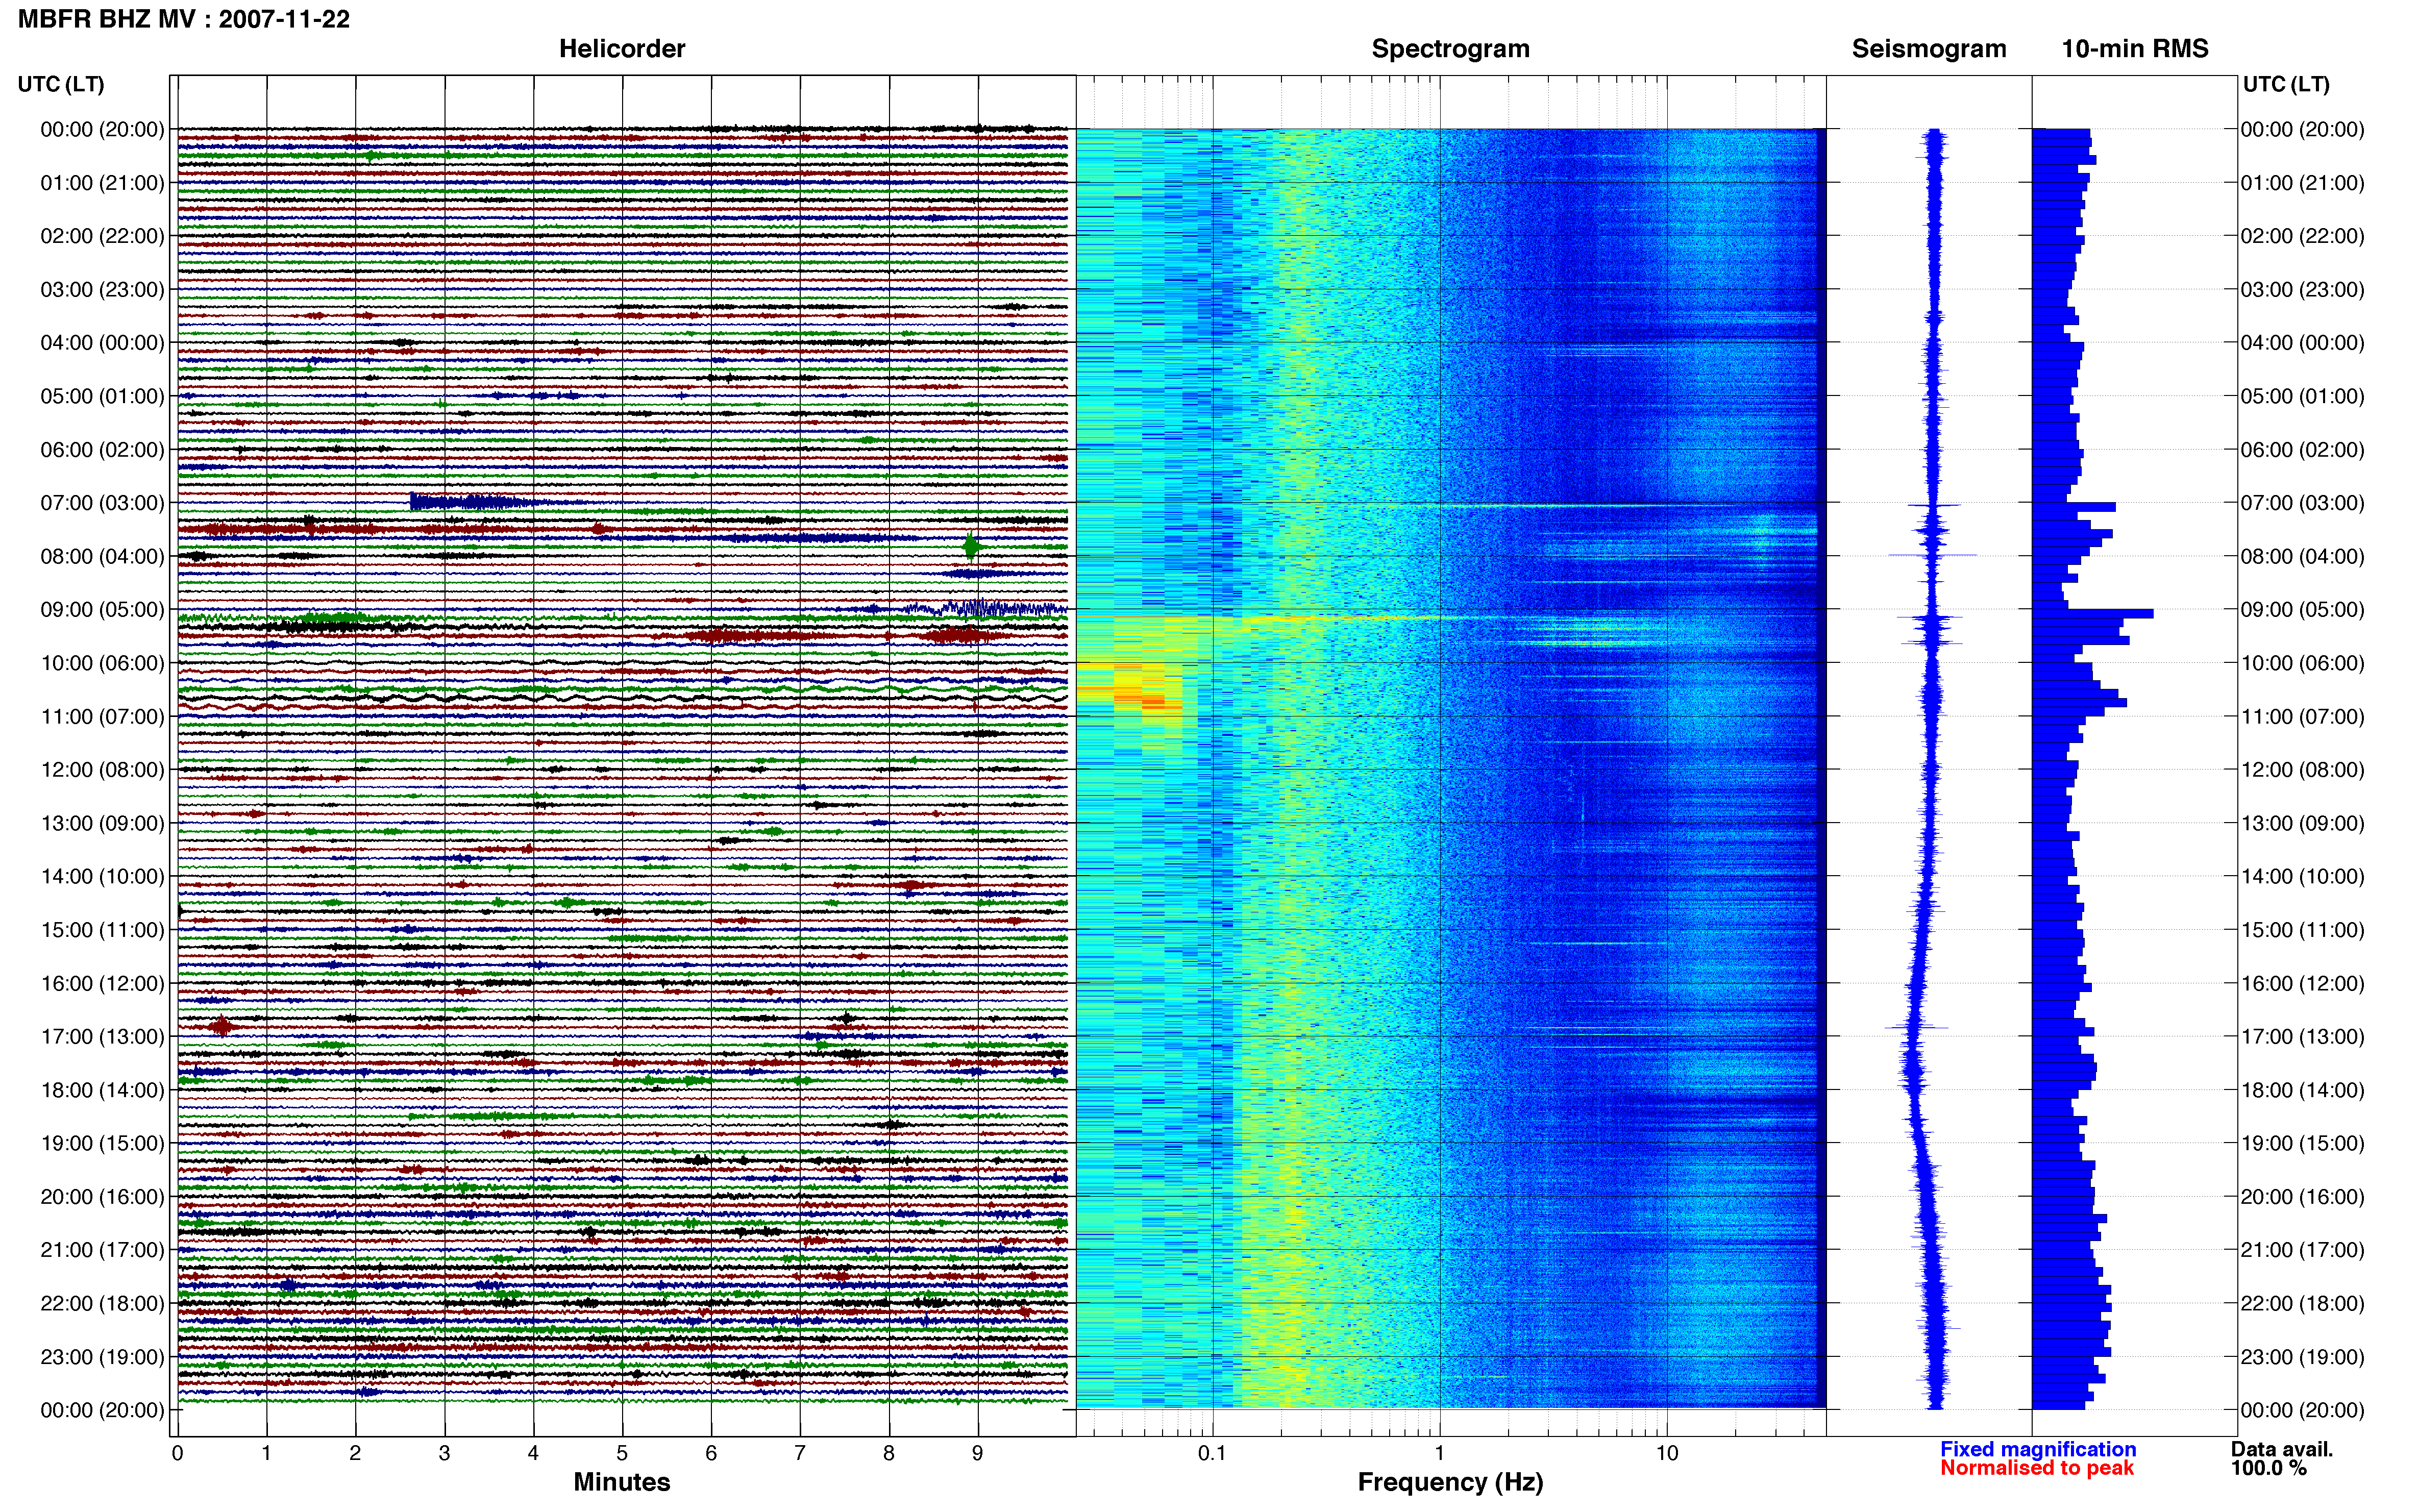The image size is (2419, 1512).
Task: Select minute tick label '0' under the helicorder
Action: [177, 1453]
